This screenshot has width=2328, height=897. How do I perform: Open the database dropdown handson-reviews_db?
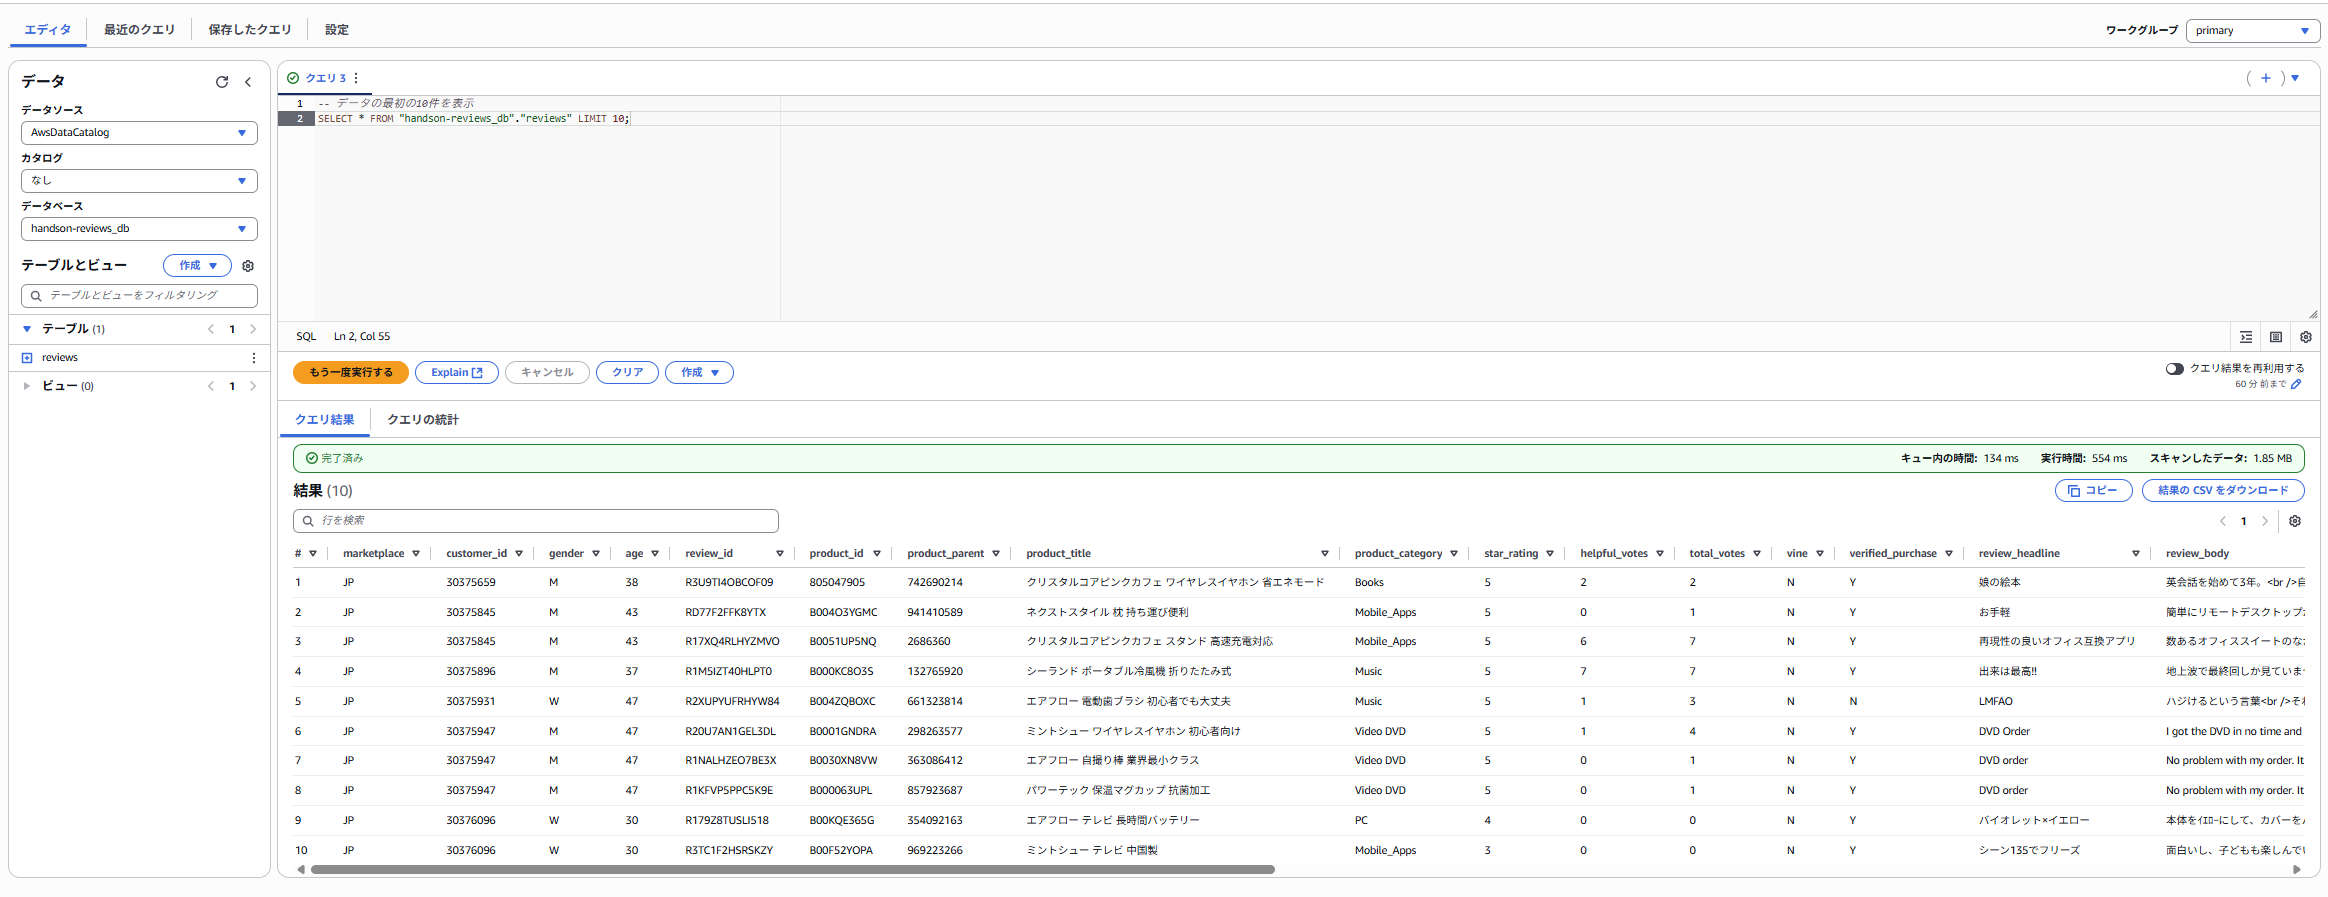click(139, 229)
